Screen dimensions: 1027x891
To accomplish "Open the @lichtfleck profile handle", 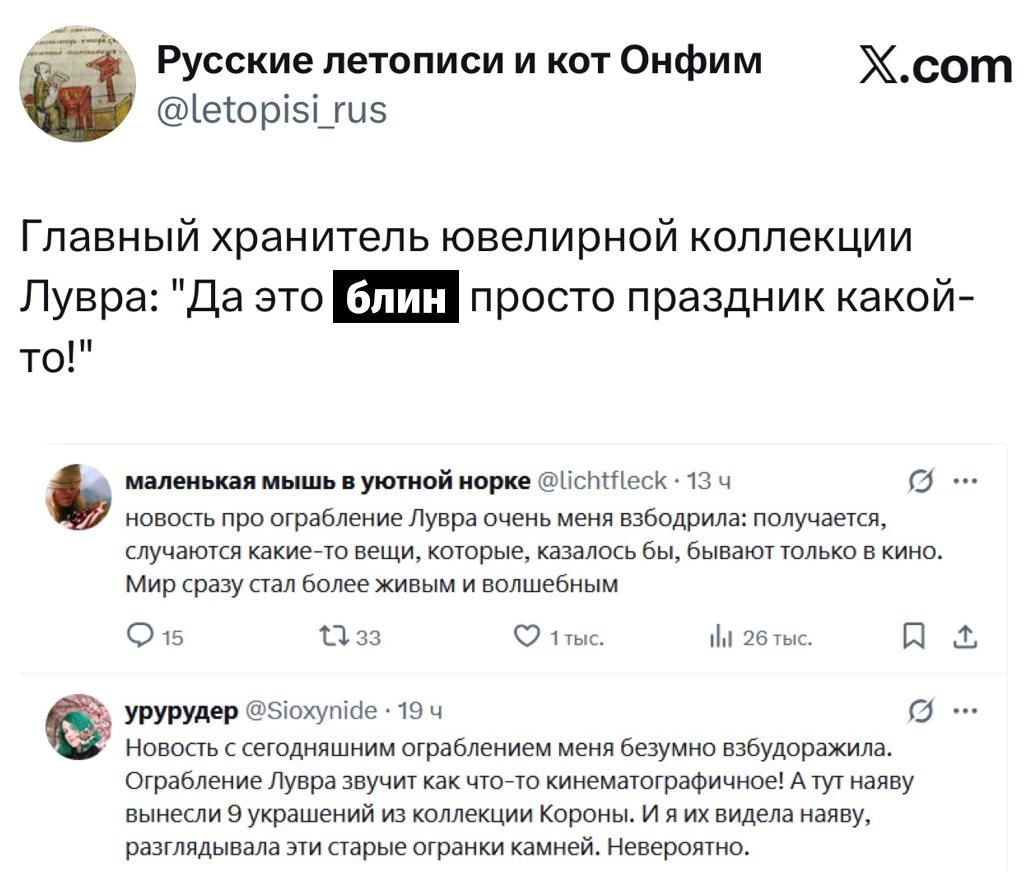I will [602, 482].
